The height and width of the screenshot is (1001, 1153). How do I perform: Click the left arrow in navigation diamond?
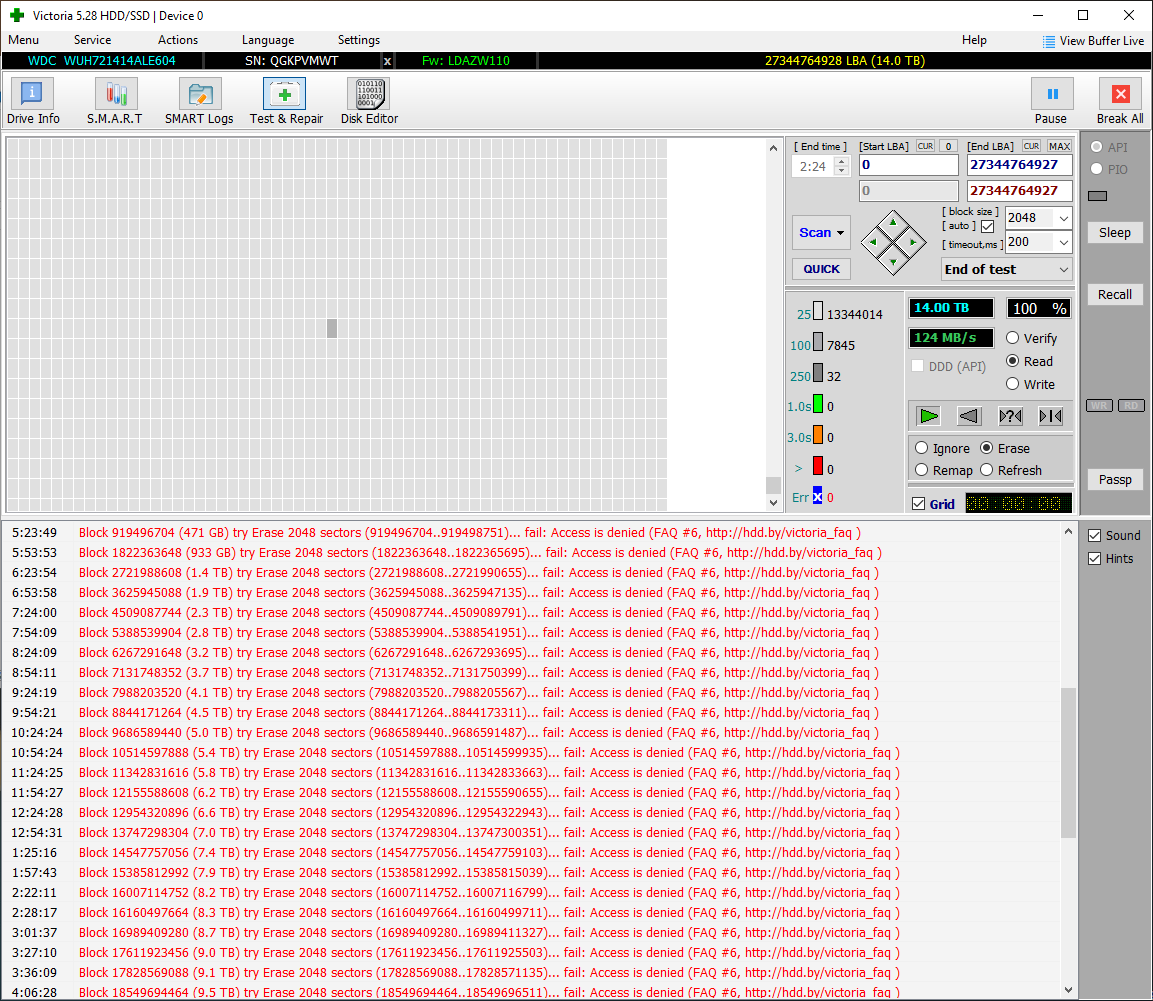pyautogui.click(x=873, y=242)
